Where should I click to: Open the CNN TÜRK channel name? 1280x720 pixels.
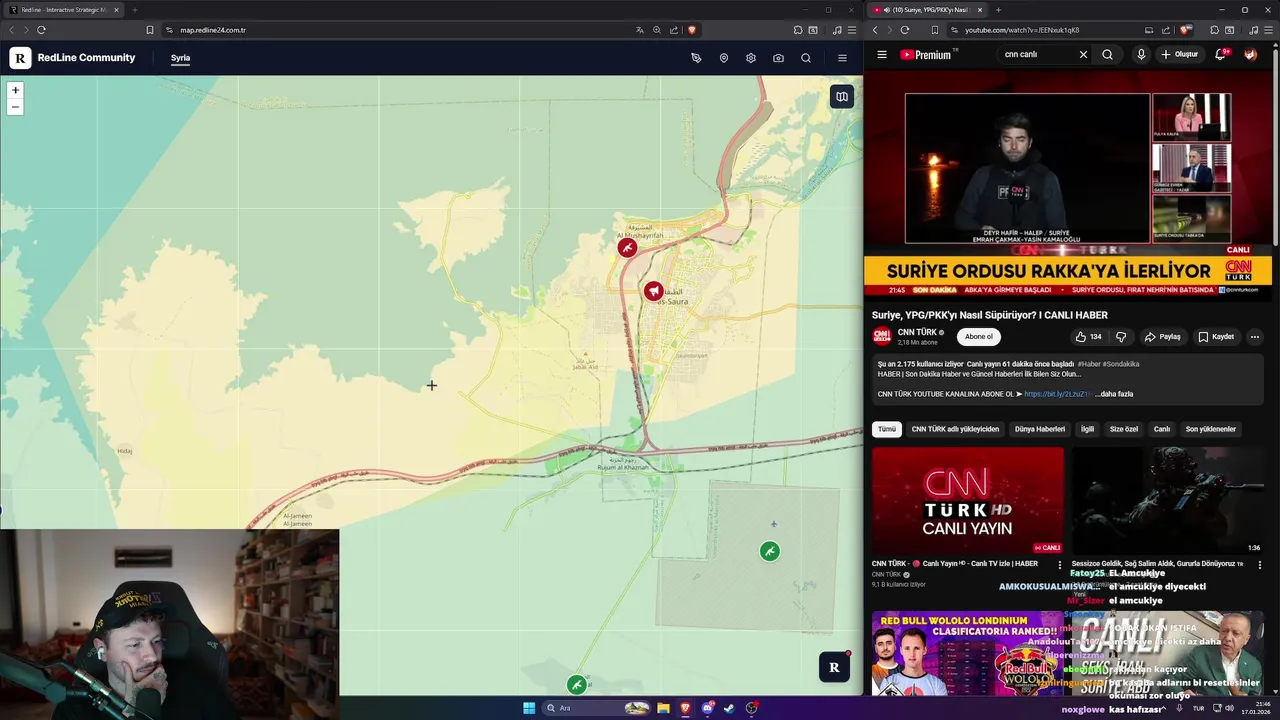tap(917, 332)
